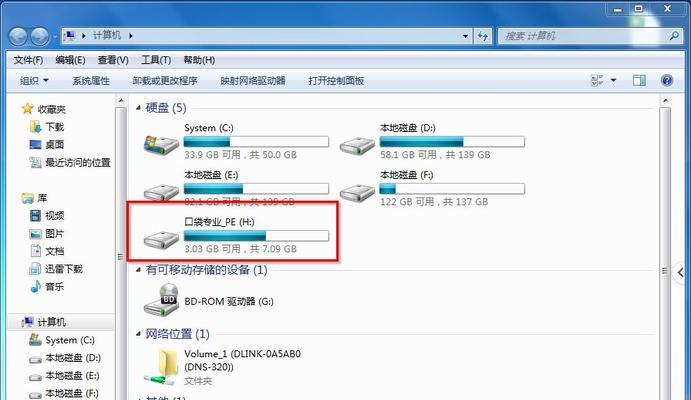Click the BD-ROM 驱动器 (G:) drive icon
The image size is (691, 400).
click(x=162, y=299)
